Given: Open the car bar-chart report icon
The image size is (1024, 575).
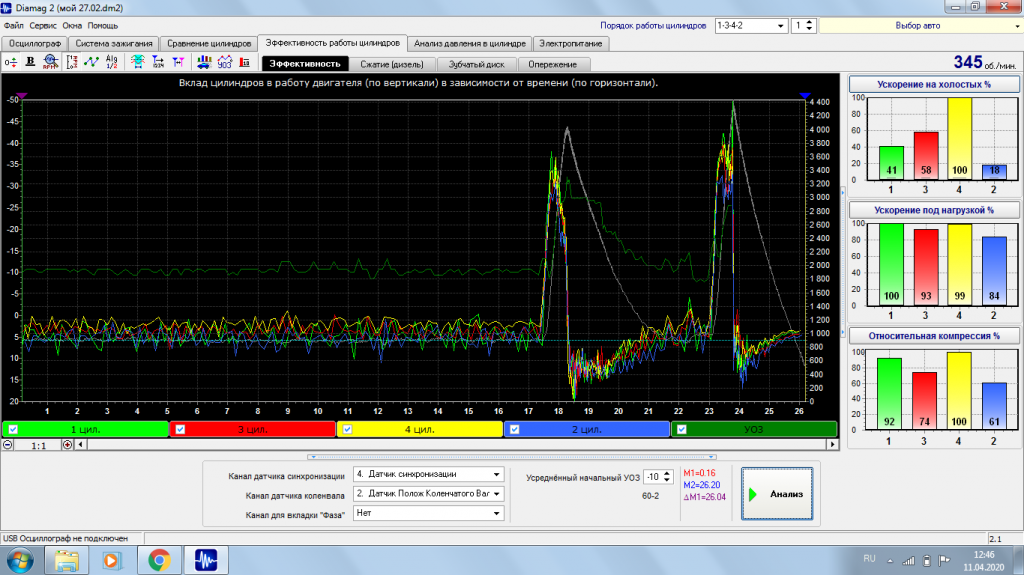Looking at the screenshot, I should pos(204,62).
